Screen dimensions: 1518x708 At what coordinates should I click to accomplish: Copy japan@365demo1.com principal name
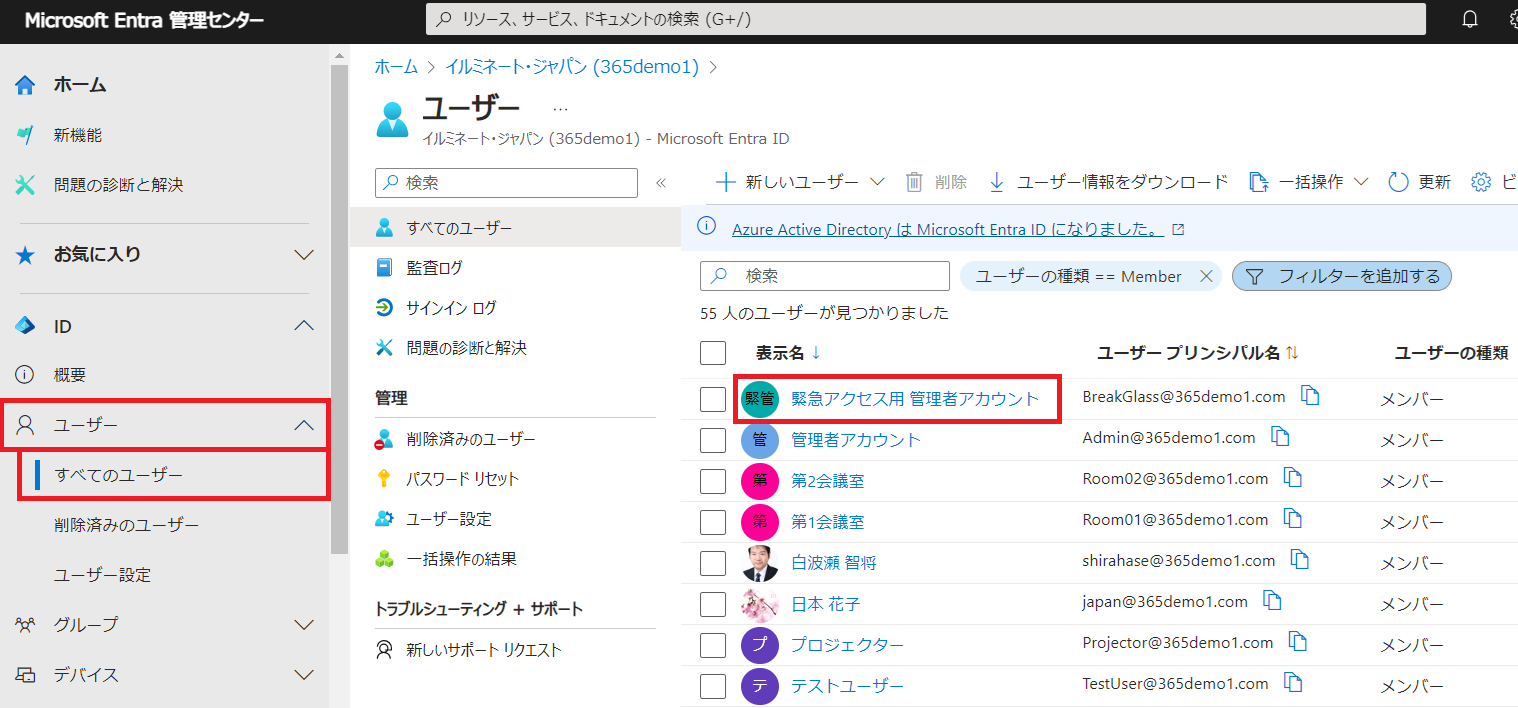(1272, 600)
